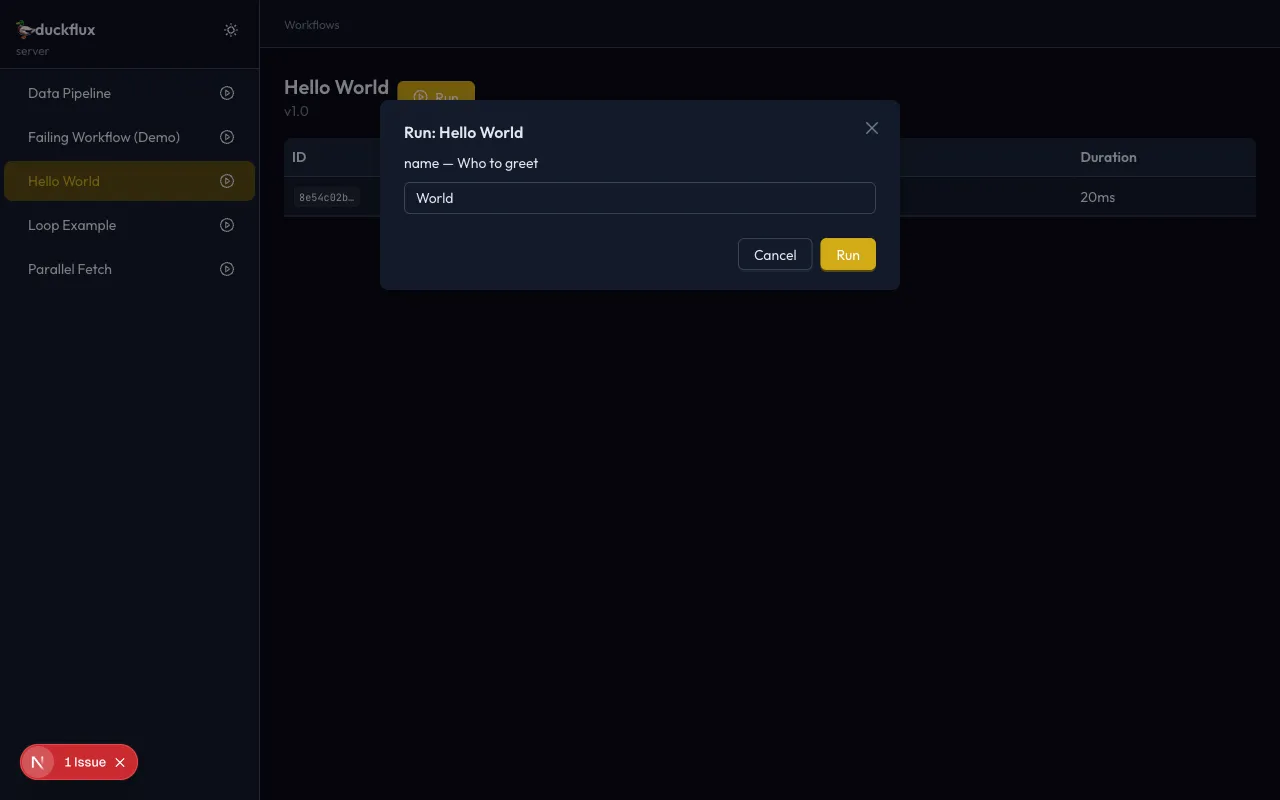Click the red N avatar icon
Viewport: 1280px width, 800px height.
[38, 762]
